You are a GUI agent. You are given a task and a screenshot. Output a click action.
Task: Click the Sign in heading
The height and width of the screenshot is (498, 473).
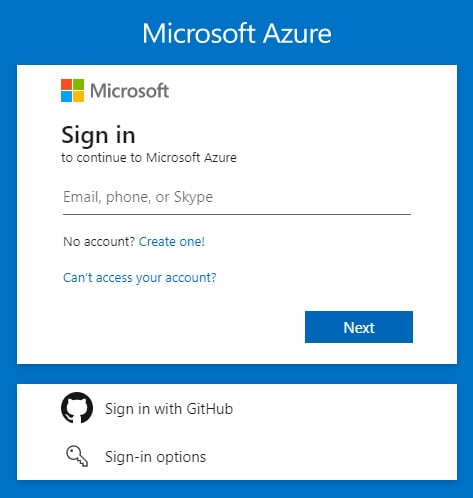click(x=98, y=135)
